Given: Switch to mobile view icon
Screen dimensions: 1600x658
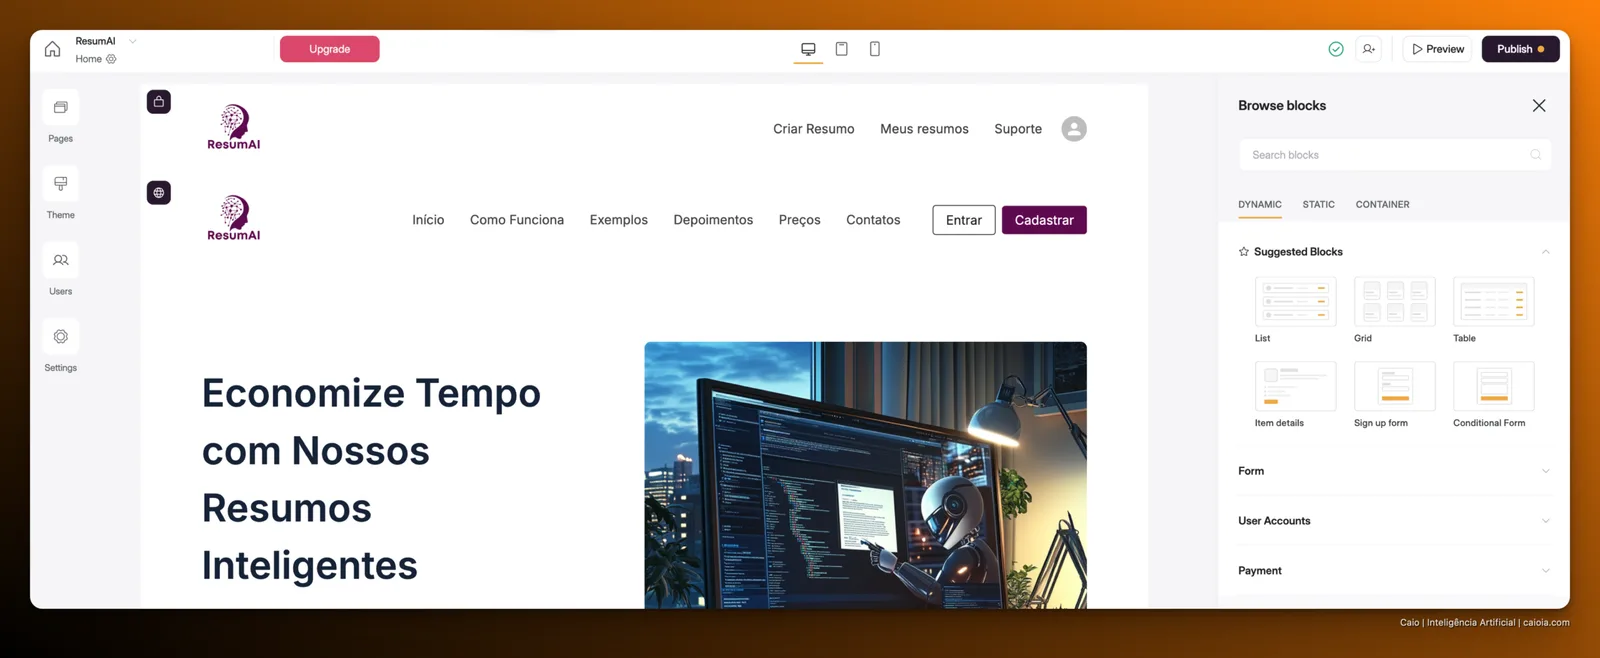Looking at the screenshot, I should point(875,49).
